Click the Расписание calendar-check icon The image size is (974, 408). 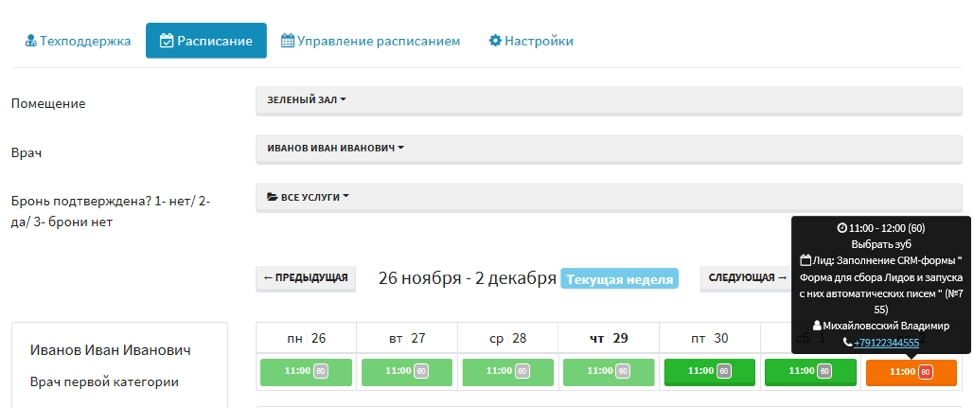click(x=167, y=41)
